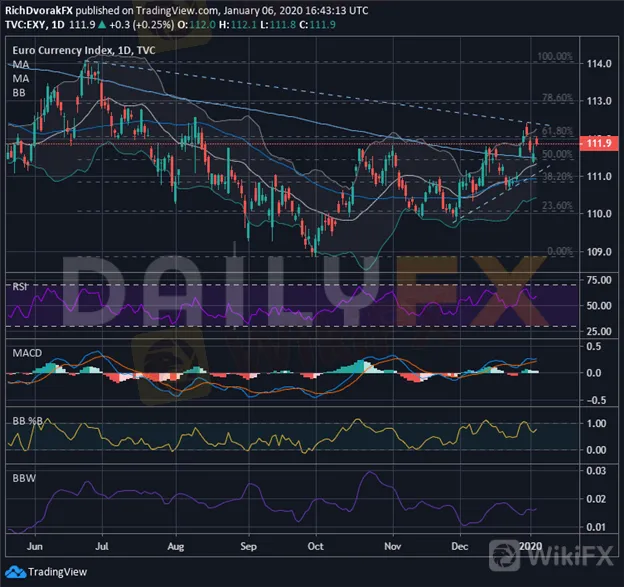
Task: Click the first MA indicator label
Action: (21, 64)
